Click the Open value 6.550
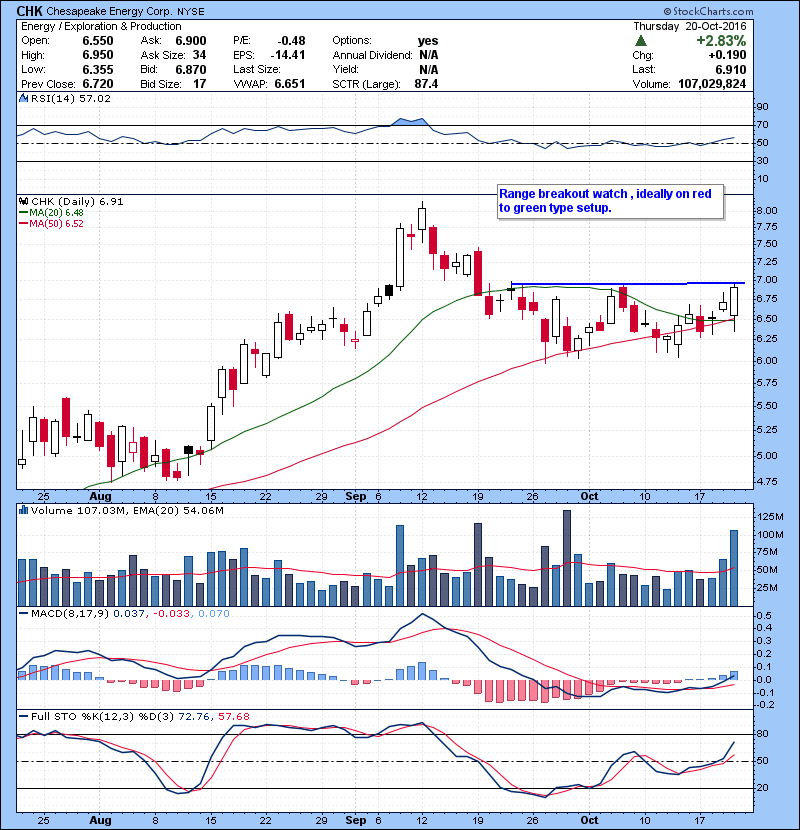The width and height of the screenshot is (800, 830). click(98, 41)
